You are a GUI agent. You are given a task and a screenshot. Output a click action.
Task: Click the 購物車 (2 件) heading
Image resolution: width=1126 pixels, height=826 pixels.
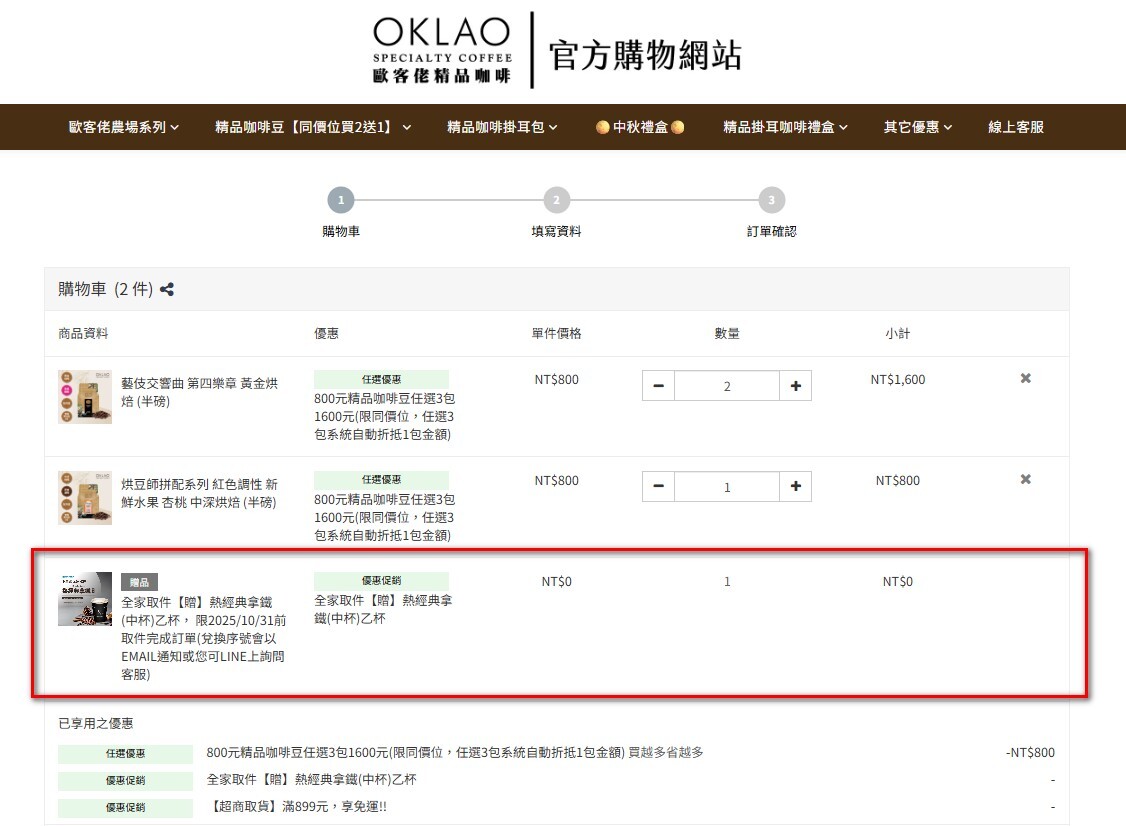click(106, 289)
